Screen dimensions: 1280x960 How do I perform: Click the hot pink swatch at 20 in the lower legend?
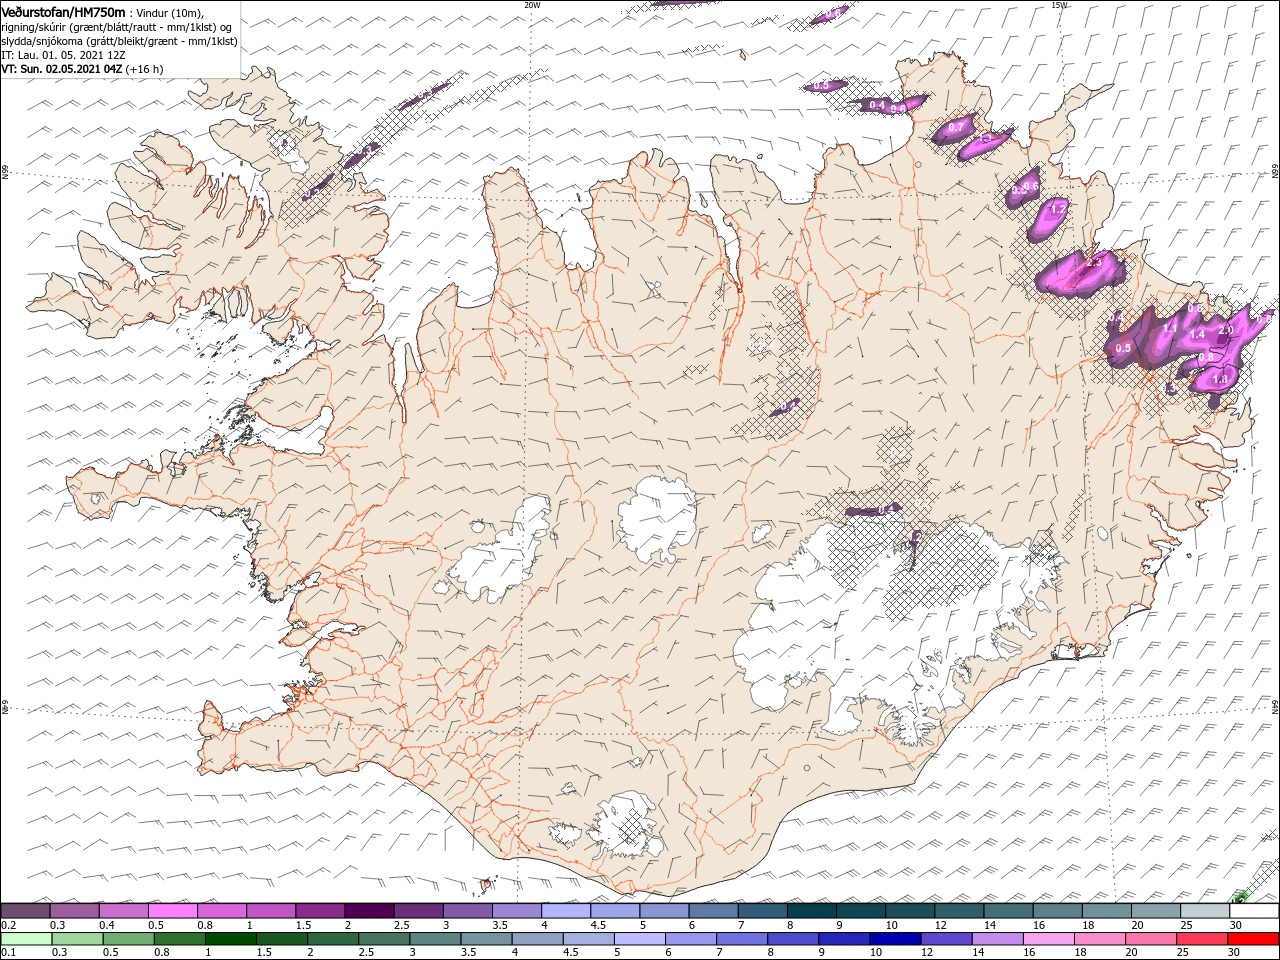(x=1151, y=939)
